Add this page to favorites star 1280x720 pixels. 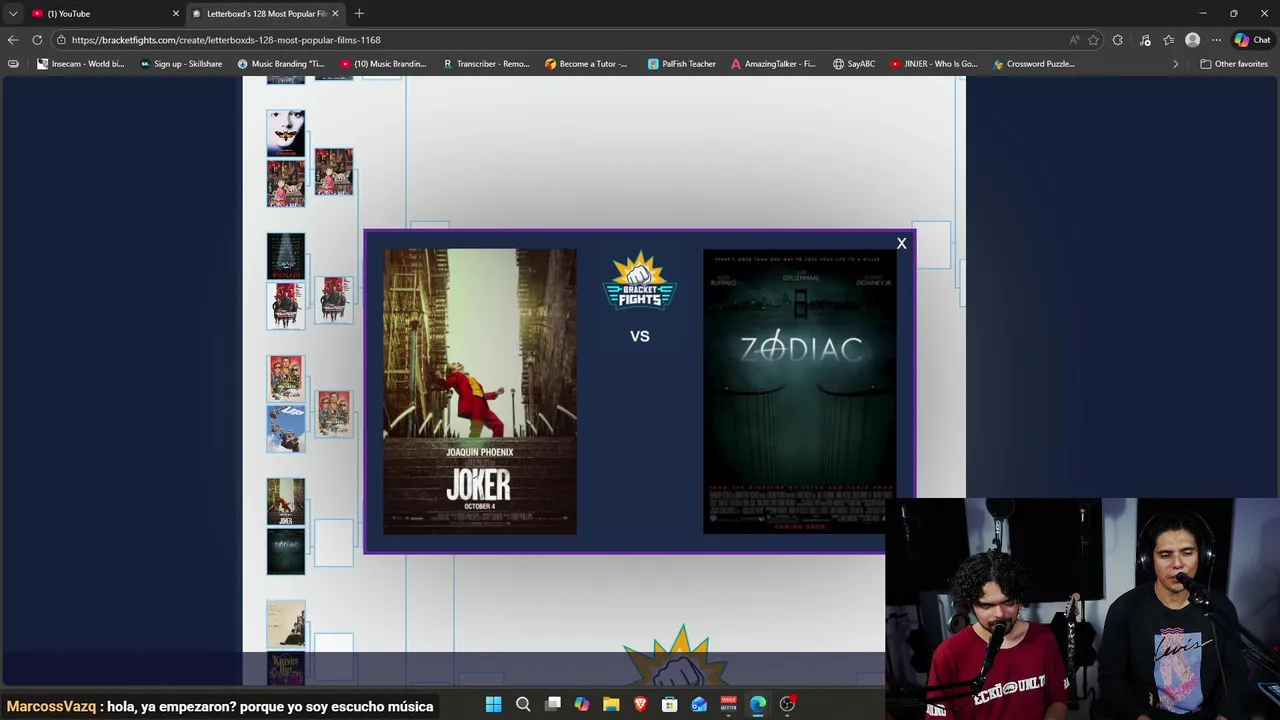[x=1093, y=40]
